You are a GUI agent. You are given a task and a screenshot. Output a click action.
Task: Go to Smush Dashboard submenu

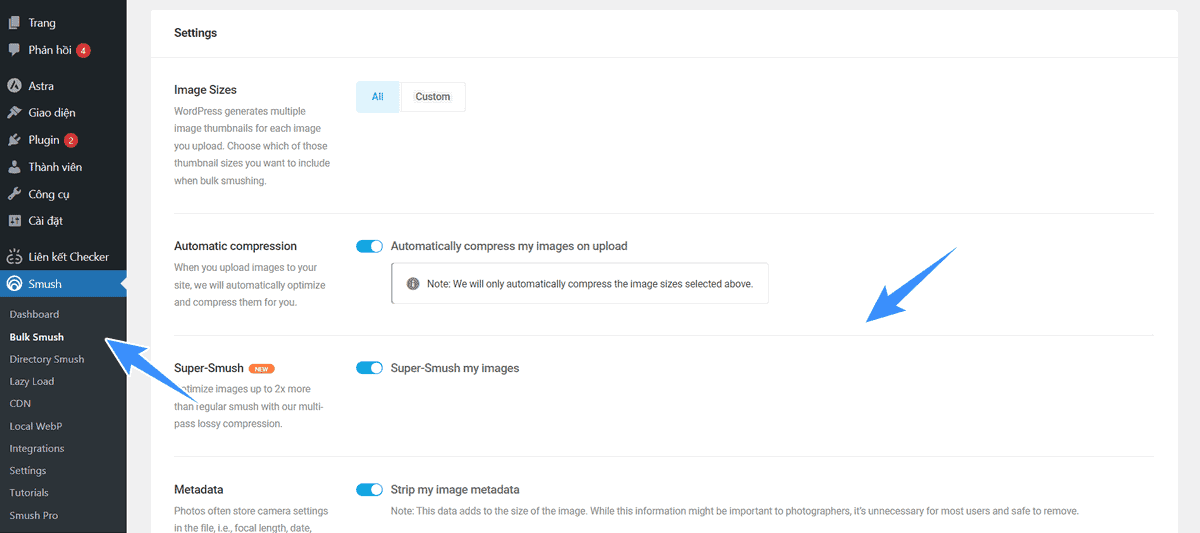pos(34,314)
